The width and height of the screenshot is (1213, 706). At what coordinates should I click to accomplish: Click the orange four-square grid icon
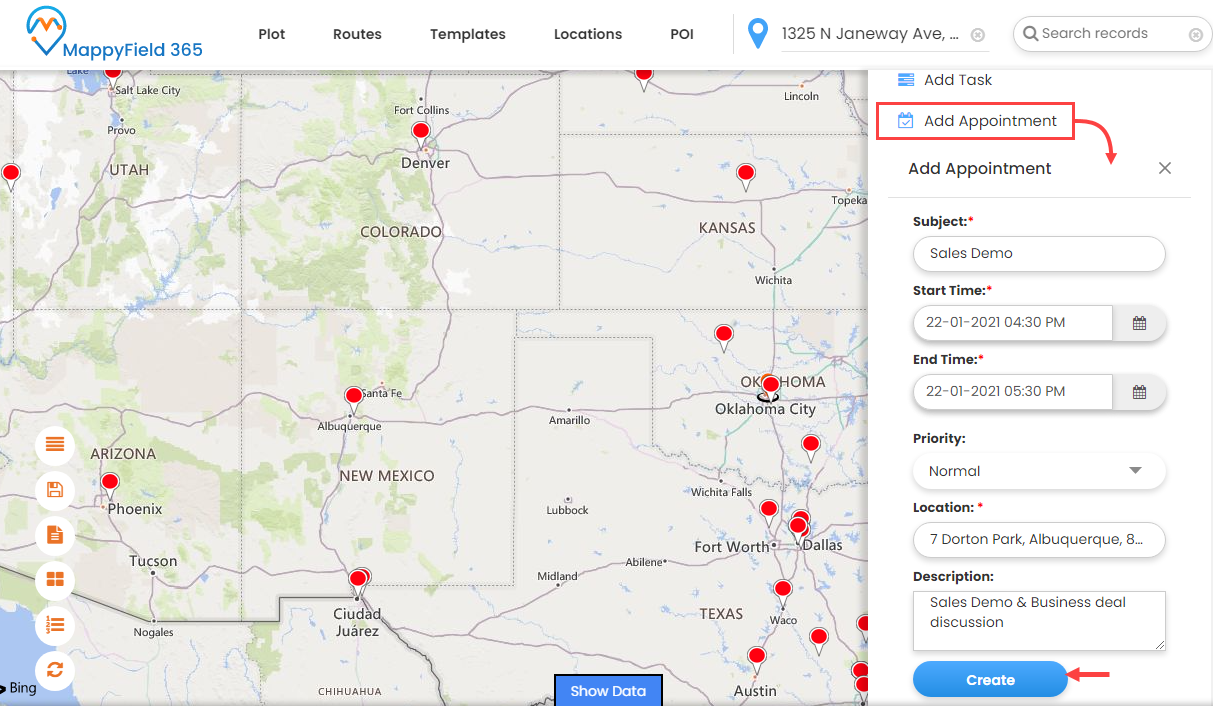(55, 580)
